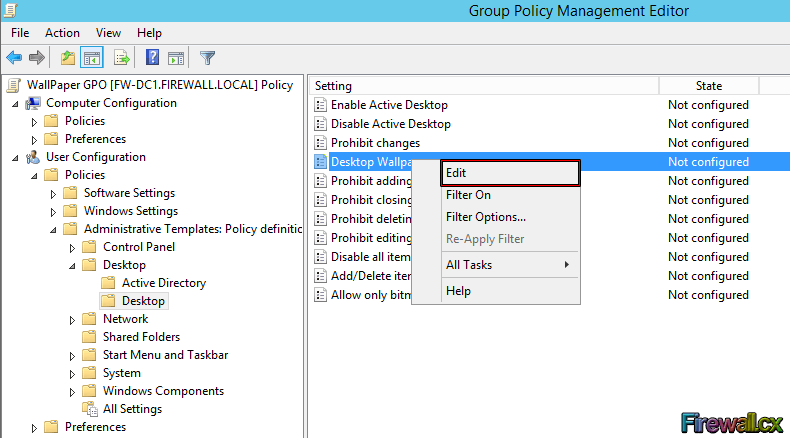Expand Preferences under Computer Configuration
The width and height of the screenshot is (790, 438).
(34, 140)
